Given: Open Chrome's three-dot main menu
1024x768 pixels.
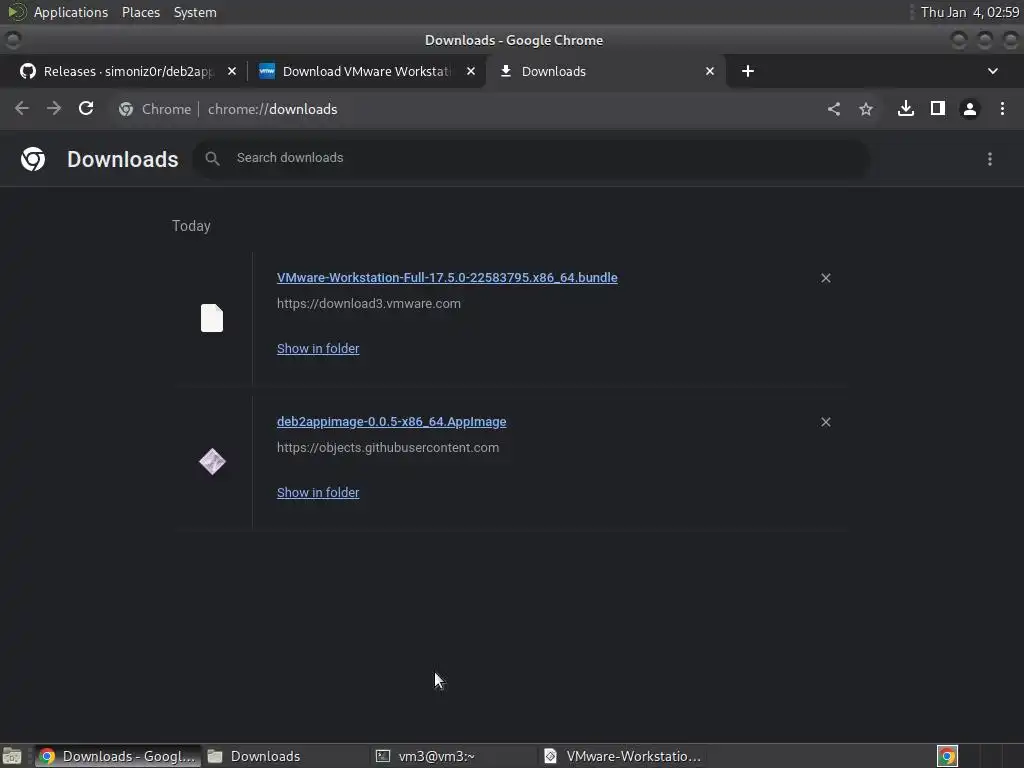Looking at the screenshot, I should click(1002, 108).
